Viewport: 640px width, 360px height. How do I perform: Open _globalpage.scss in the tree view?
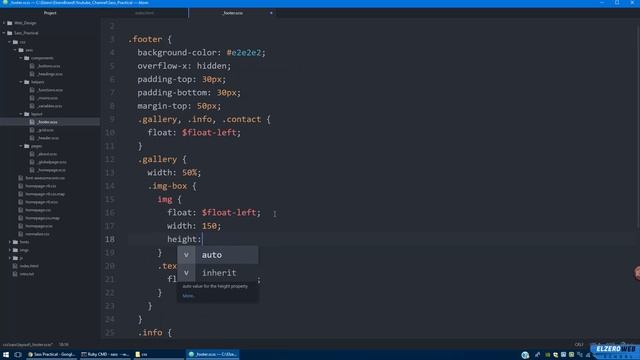click(52, 162)
